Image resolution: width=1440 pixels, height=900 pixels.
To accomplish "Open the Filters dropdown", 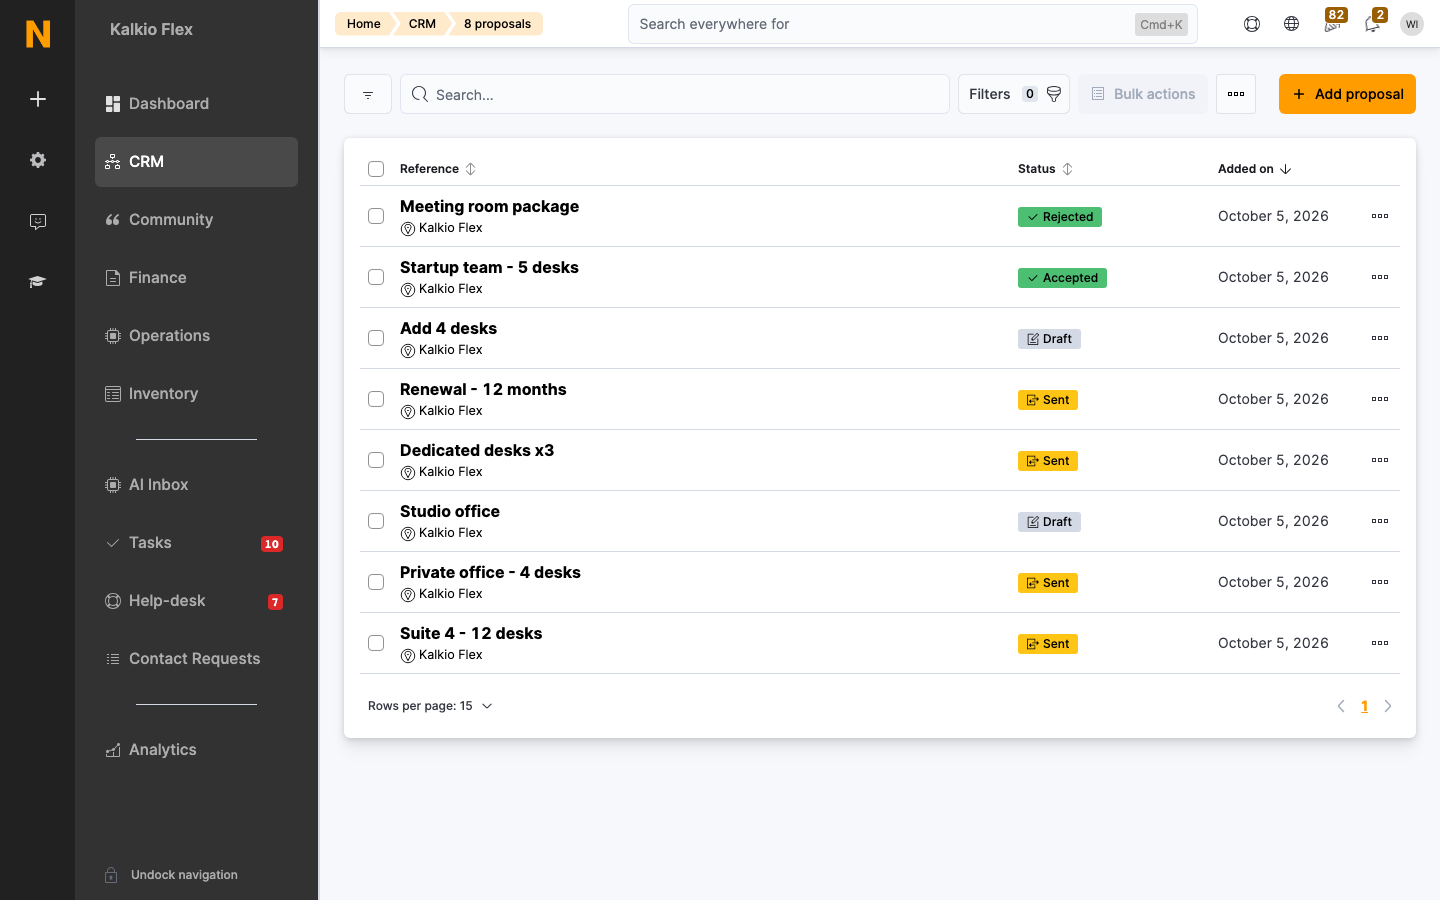I will point(1014,94).
